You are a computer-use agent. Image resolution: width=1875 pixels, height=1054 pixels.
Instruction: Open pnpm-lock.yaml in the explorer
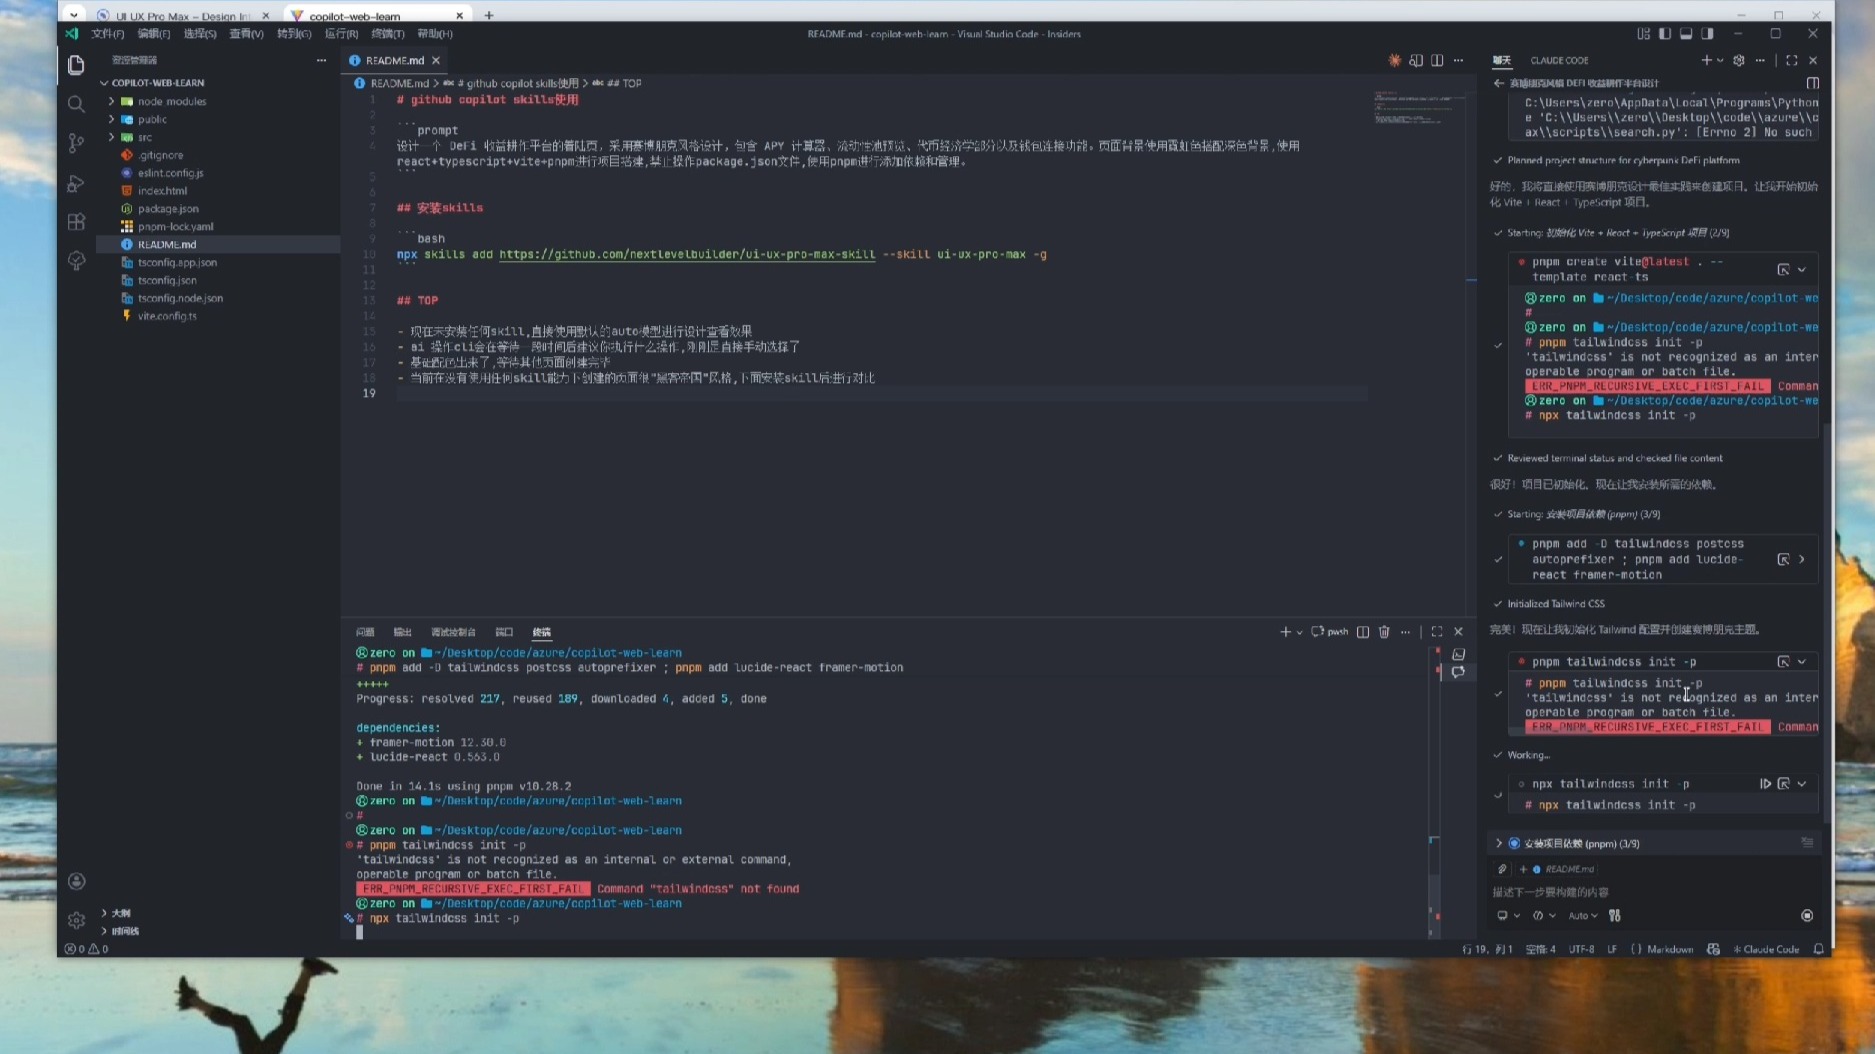tap(175, 226)
